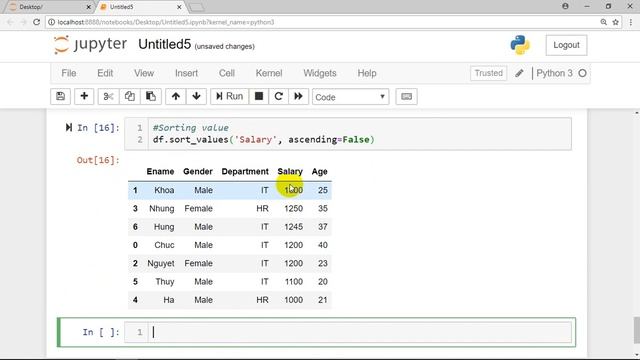Save notebook with the floppy disk icon
Image resolution: width=640 pixels, height=360 pixels.
coord(60,96)
